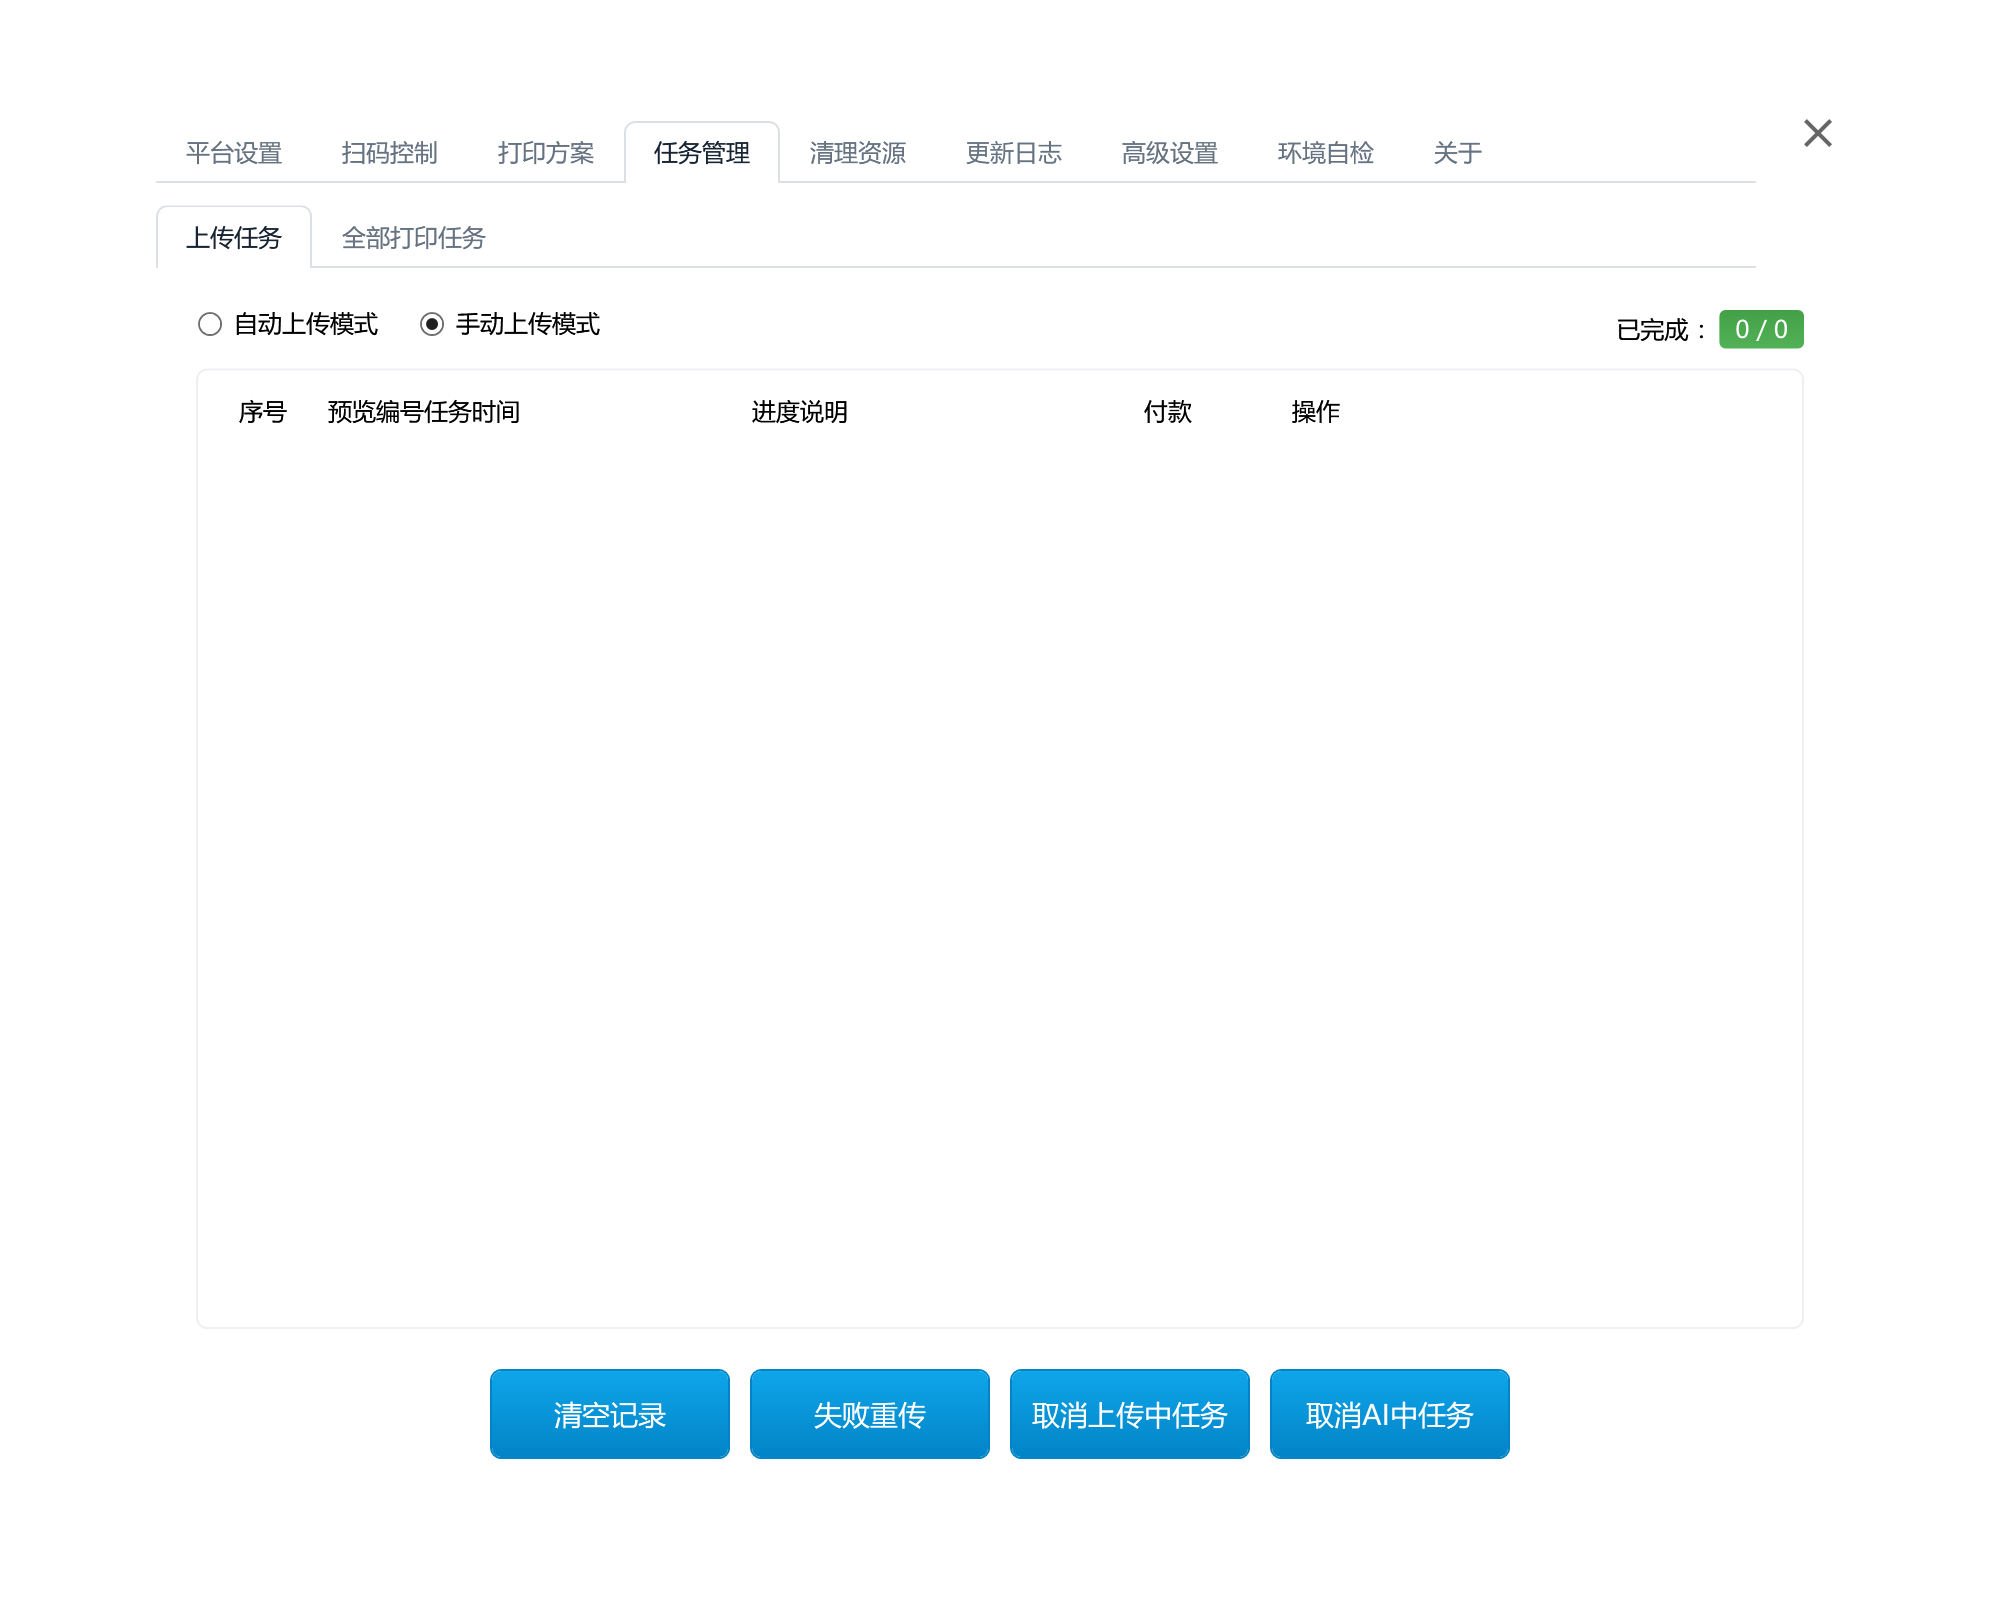Viewport: 2000px width, 1600px height.
Task: Click the 取消上传中任务 button
Action: coord(1130,1414)
